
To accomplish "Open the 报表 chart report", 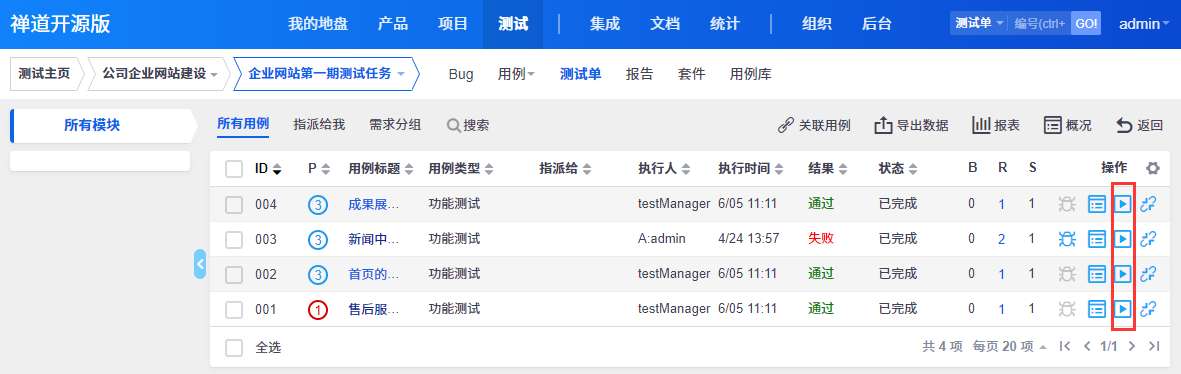I will pos(996,126).
